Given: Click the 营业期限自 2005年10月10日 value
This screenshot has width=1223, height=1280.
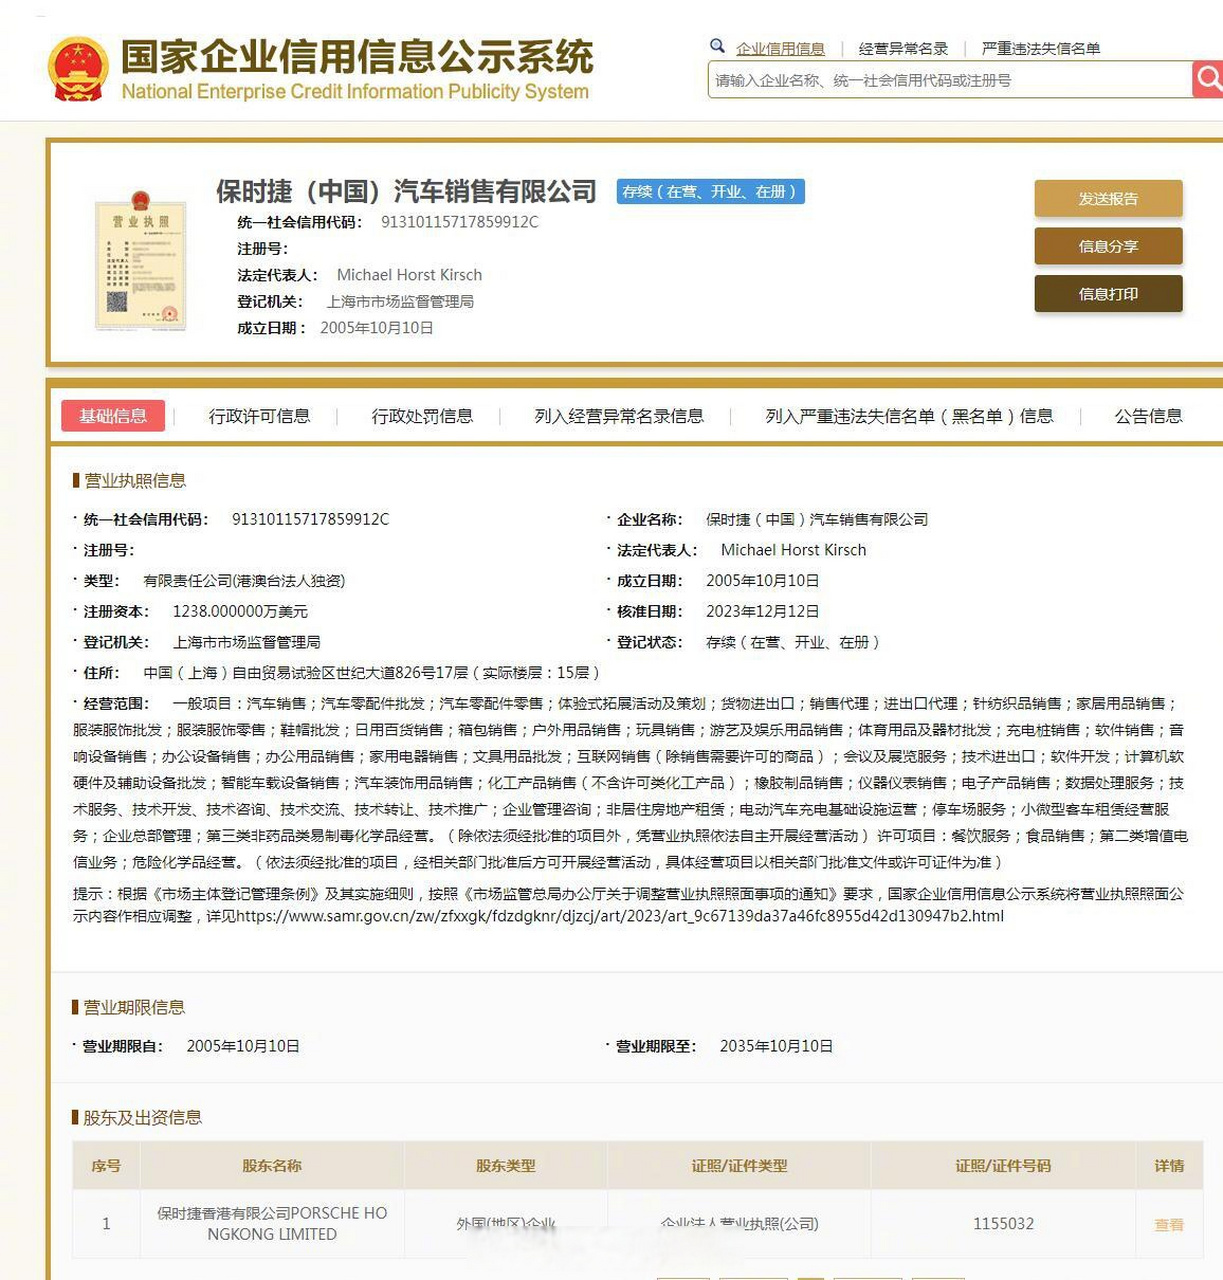Looking at the screenshot, I should [243, 1046].
